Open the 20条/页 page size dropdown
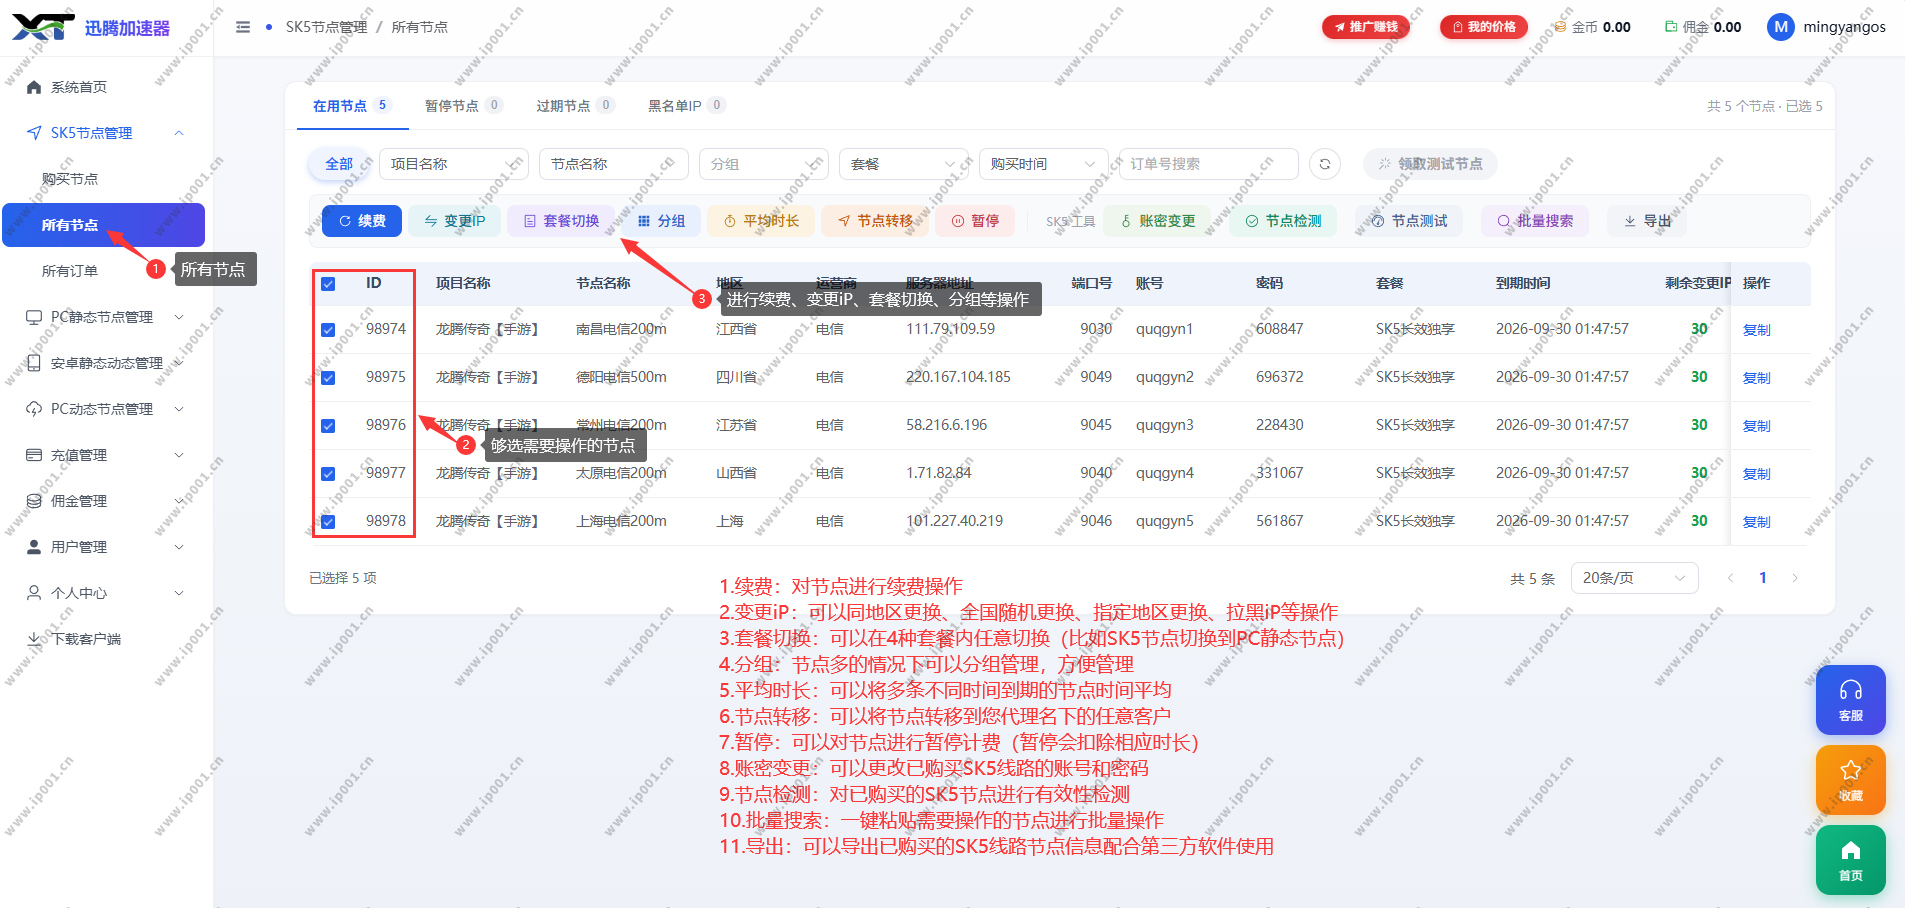 1635,578
